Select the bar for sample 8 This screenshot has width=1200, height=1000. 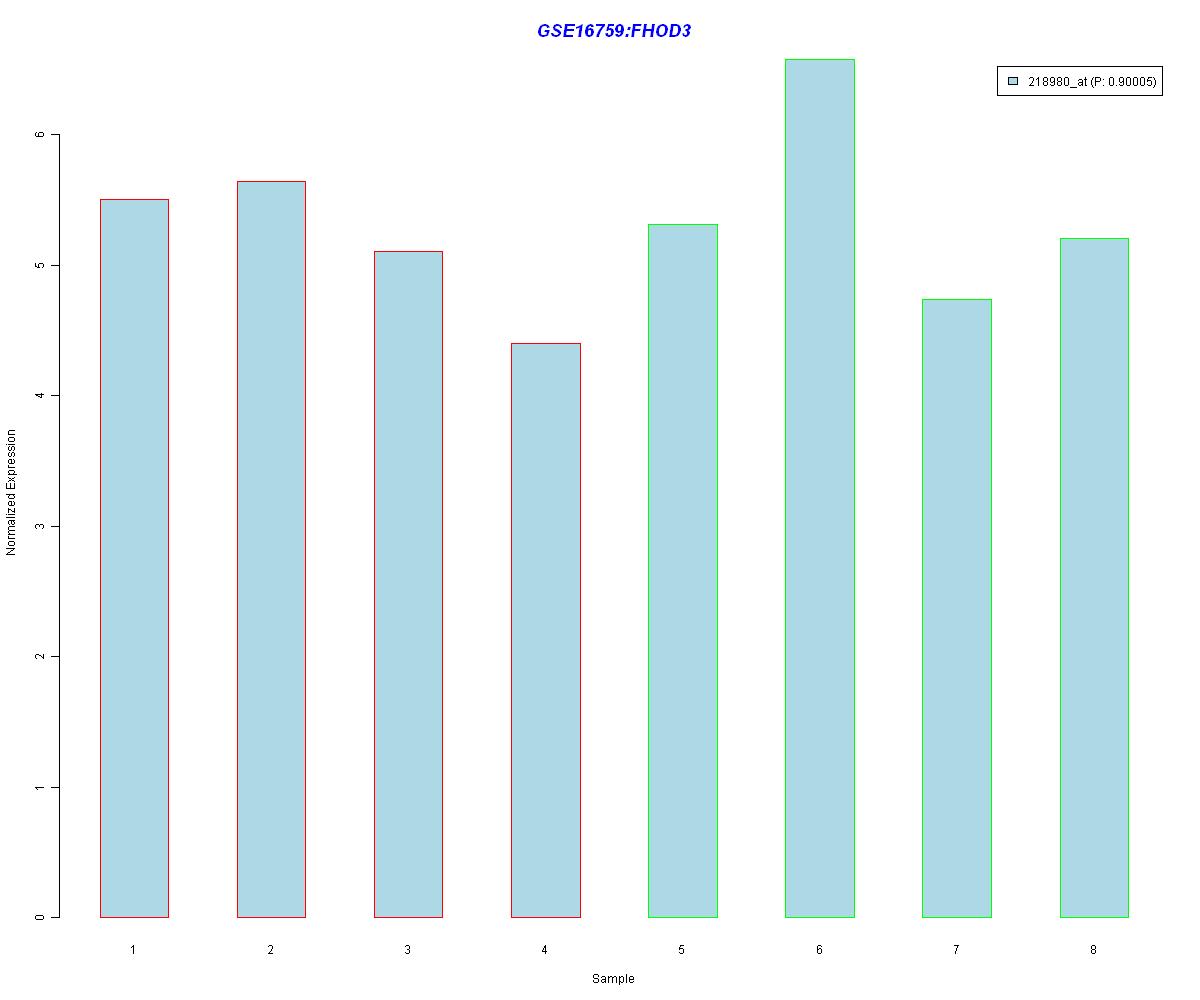click(x=1094, y=578)
